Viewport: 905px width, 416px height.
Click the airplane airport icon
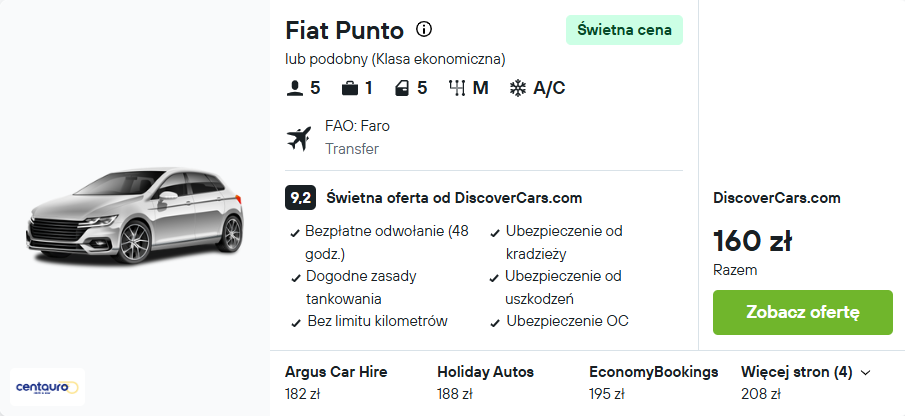(299, 138)
